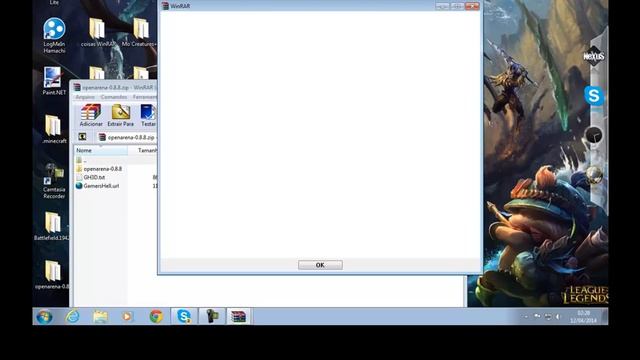
Task: Open the Arquivo menu in the archive window
Action: 85,97
